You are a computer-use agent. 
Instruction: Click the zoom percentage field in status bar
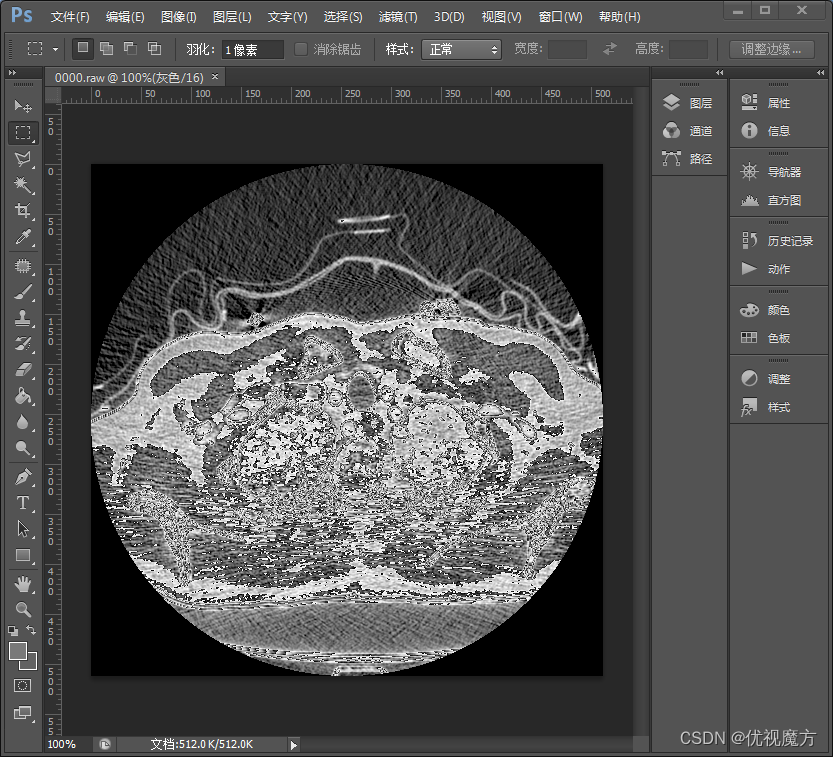tap(63, 744)
